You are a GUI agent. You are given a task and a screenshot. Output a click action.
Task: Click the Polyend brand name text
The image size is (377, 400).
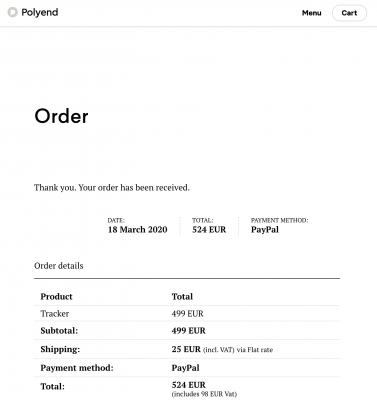tap(40, 13)
